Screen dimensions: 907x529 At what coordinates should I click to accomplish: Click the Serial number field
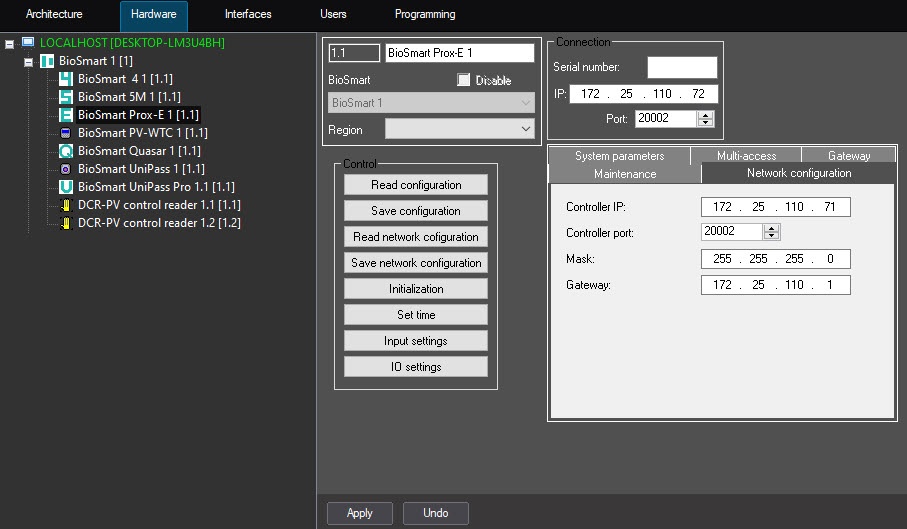pos(682,67)
